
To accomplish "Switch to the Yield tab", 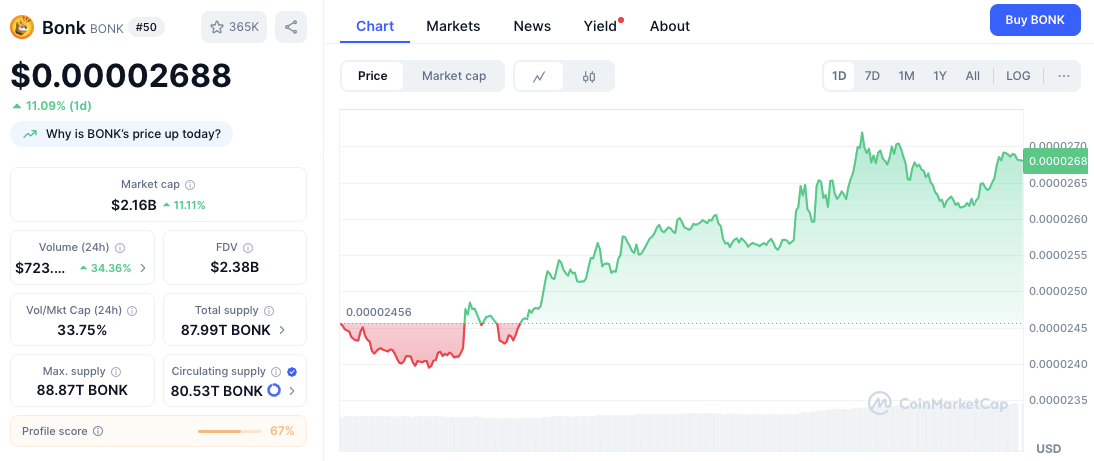I will tap(600, 26).
